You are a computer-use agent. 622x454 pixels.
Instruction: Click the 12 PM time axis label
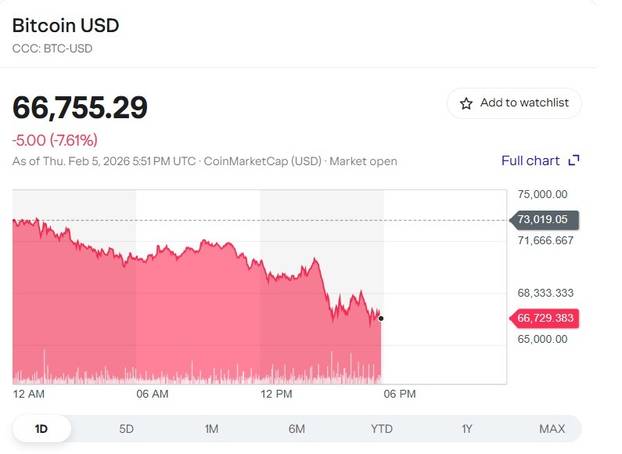(x=276, y=394)
